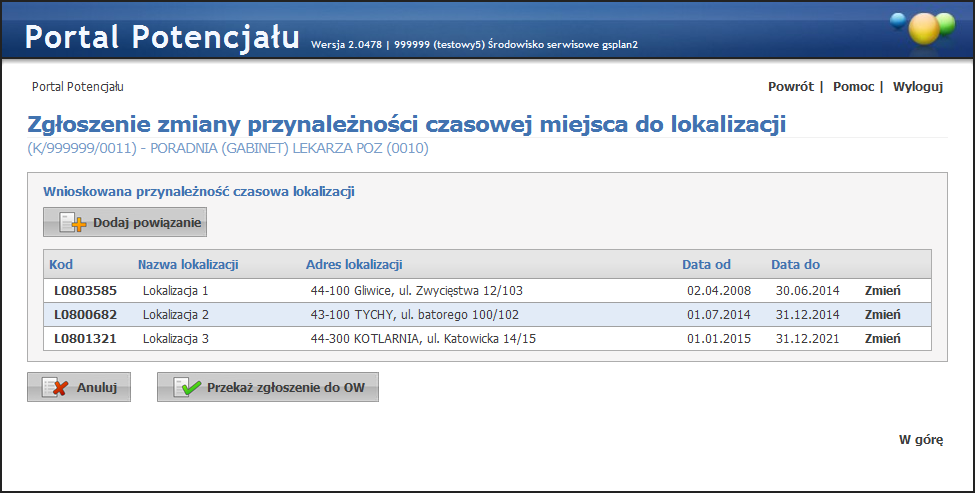Click the Nazwa lokalizacji column header
The height and width of the screenshot is (493, 975).
click(187, 265)
